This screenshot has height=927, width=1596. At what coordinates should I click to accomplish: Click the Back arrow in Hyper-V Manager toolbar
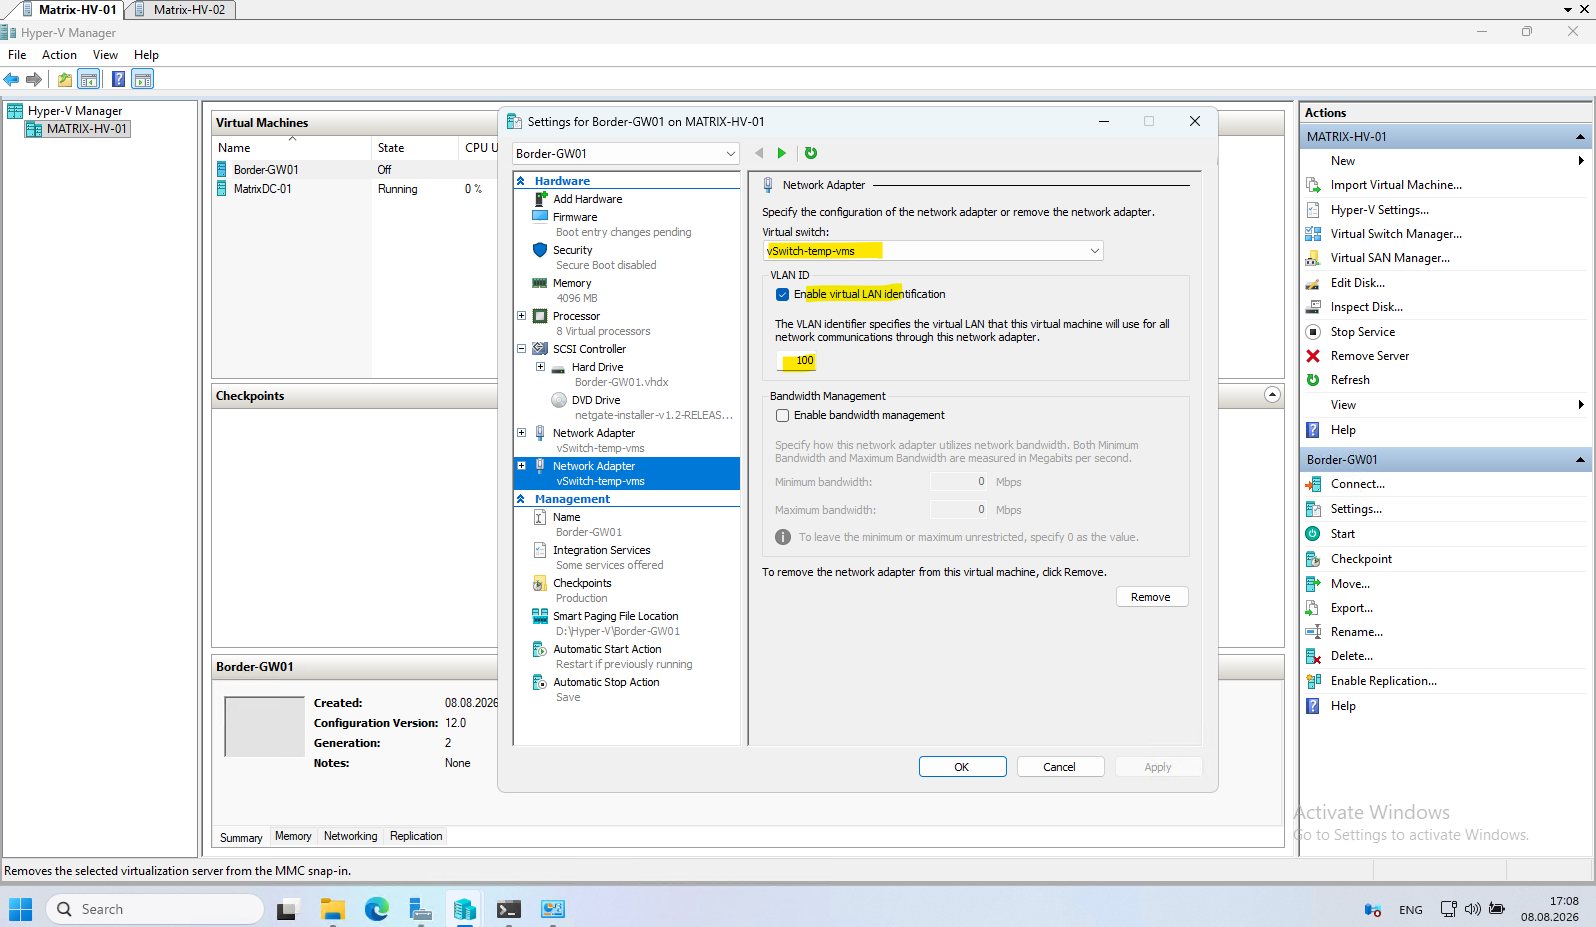tap(12, 79)
